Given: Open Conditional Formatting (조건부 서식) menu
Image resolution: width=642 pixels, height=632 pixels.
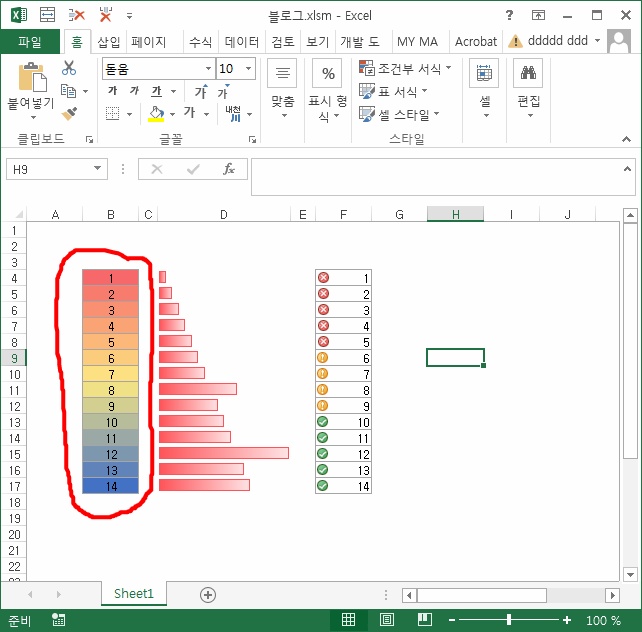Looking at the screenshot, I should [x=405, y=68].
